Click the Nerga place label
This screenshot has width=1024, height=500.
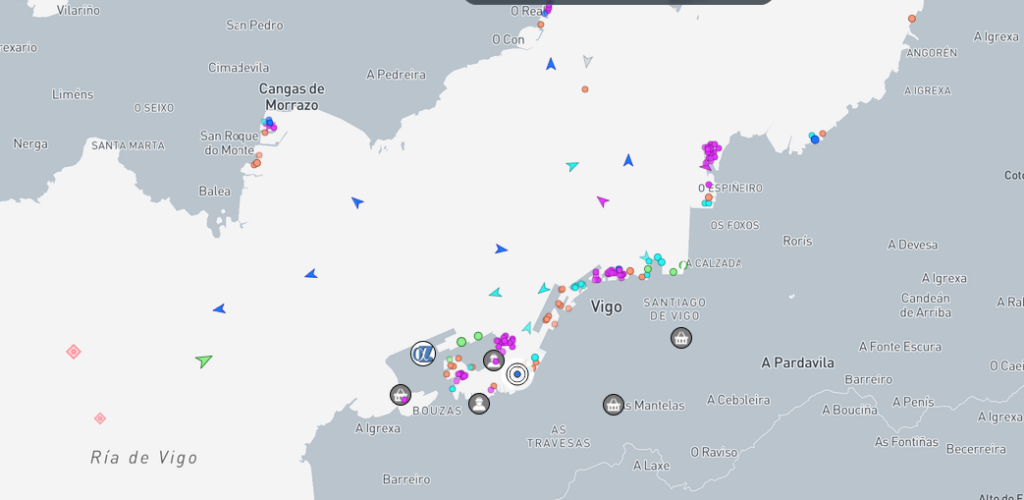pyautogui.click(x=30, y=144)
